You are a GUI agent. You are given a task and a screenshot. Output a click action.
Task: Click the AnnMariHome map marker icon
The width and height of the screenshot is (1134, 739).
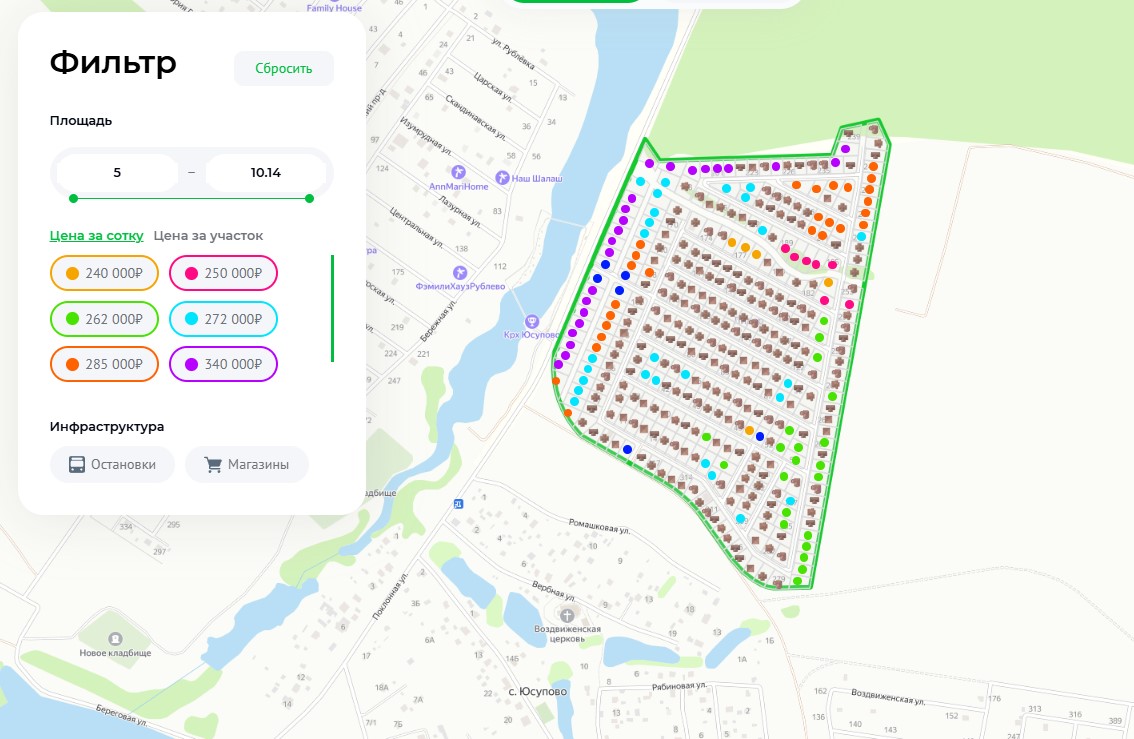point(459,172)
